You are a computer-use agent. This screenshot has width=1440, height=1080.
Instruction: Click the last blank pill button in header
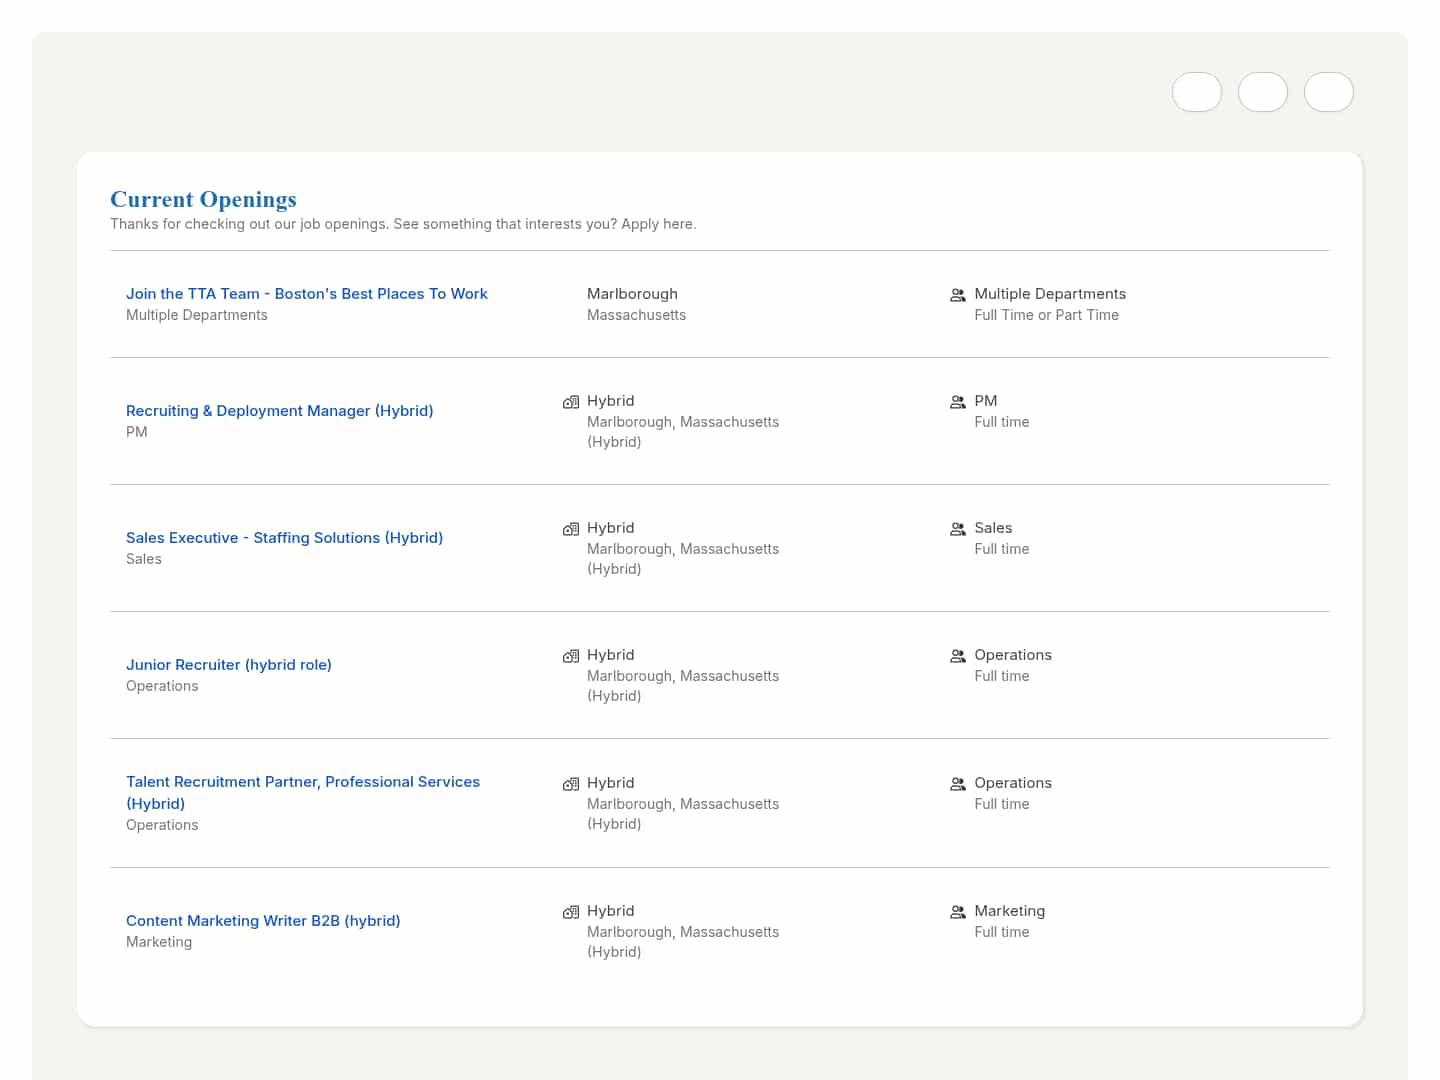tap(1328, 92)
